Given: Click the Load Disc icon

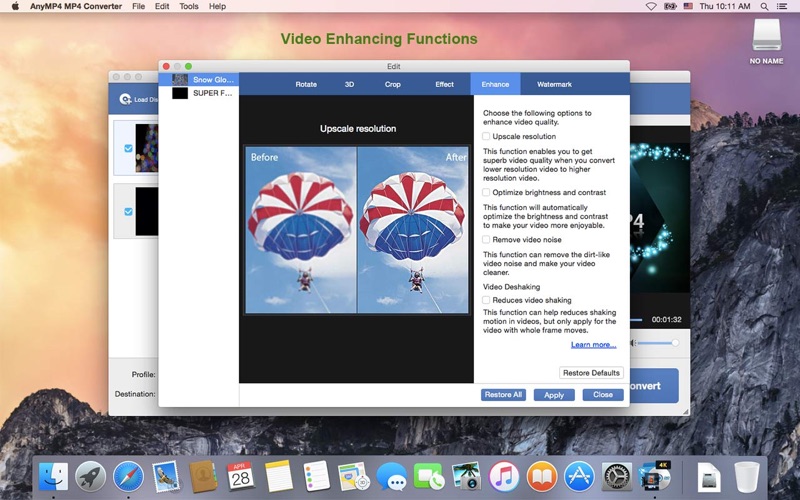Looking at the screenshot, I should click(125, 99).
